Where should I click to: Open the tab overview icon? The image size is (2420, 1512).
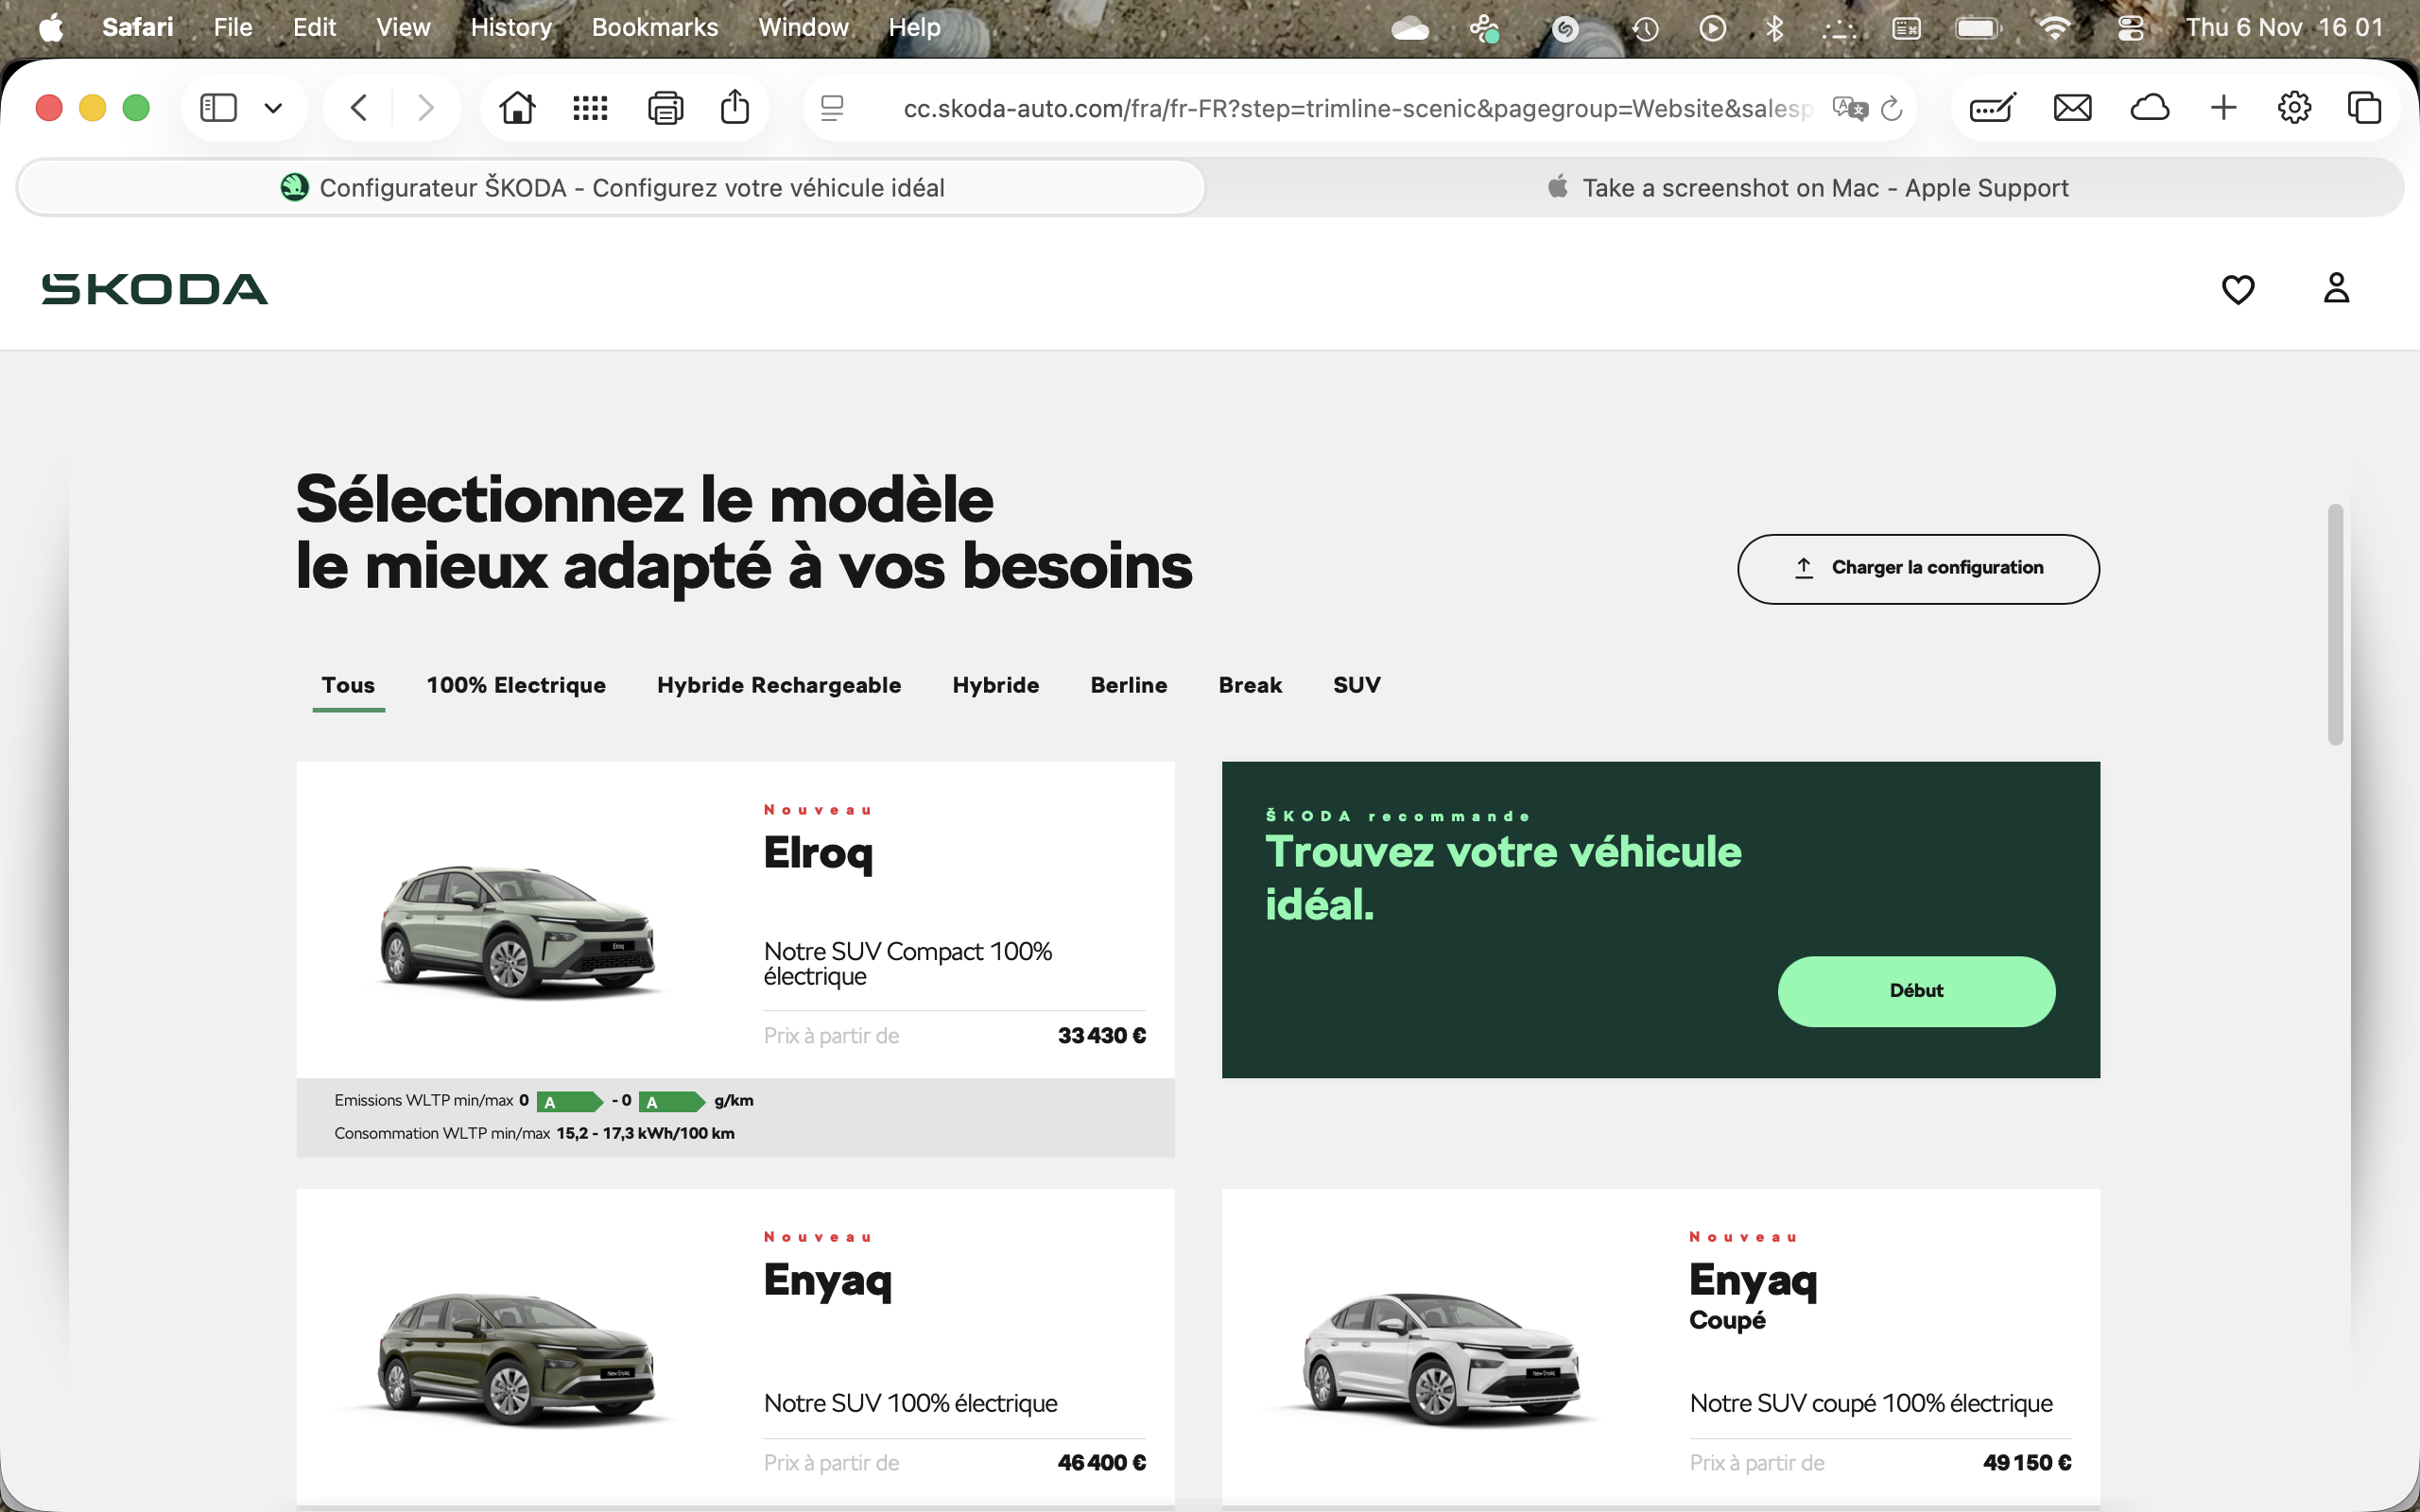point(2364,107)
